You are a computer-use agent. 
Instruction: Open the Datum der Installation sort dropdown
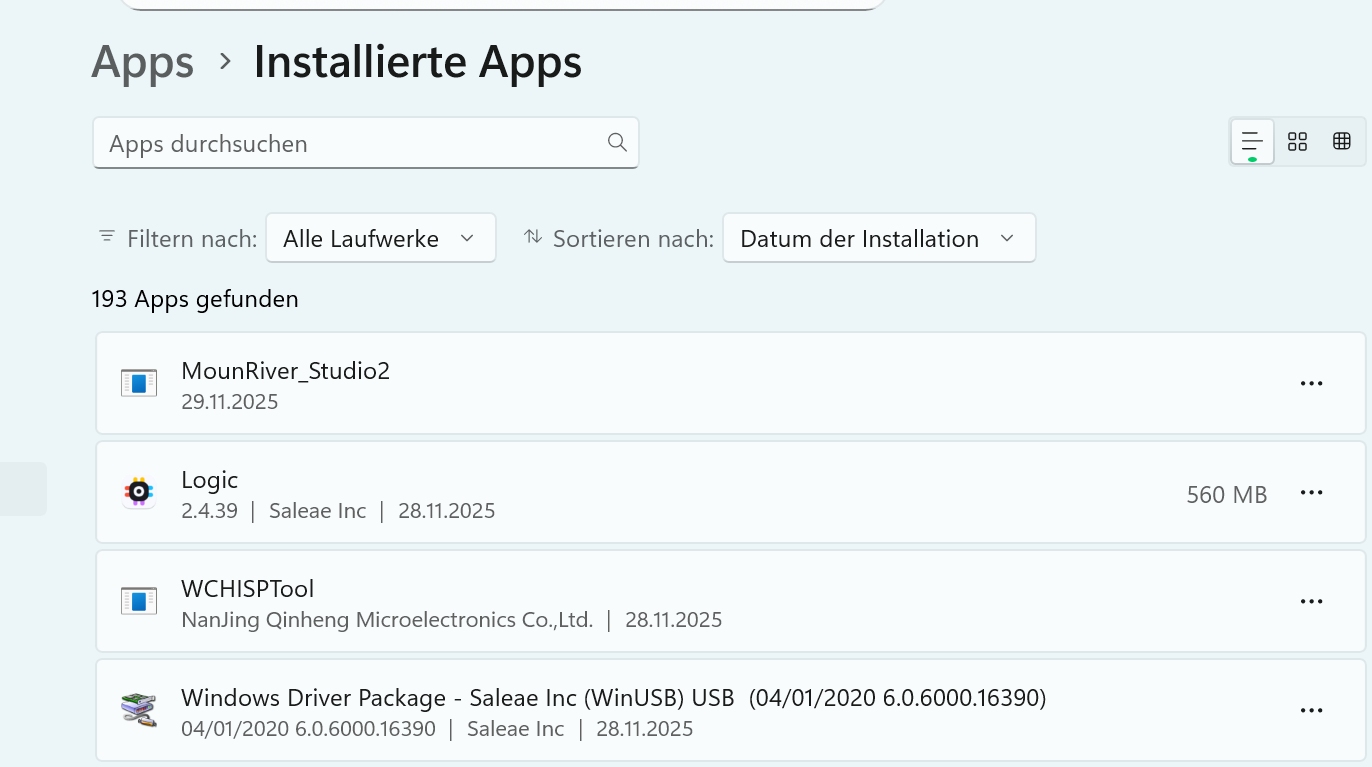click(x=878, y=238)
